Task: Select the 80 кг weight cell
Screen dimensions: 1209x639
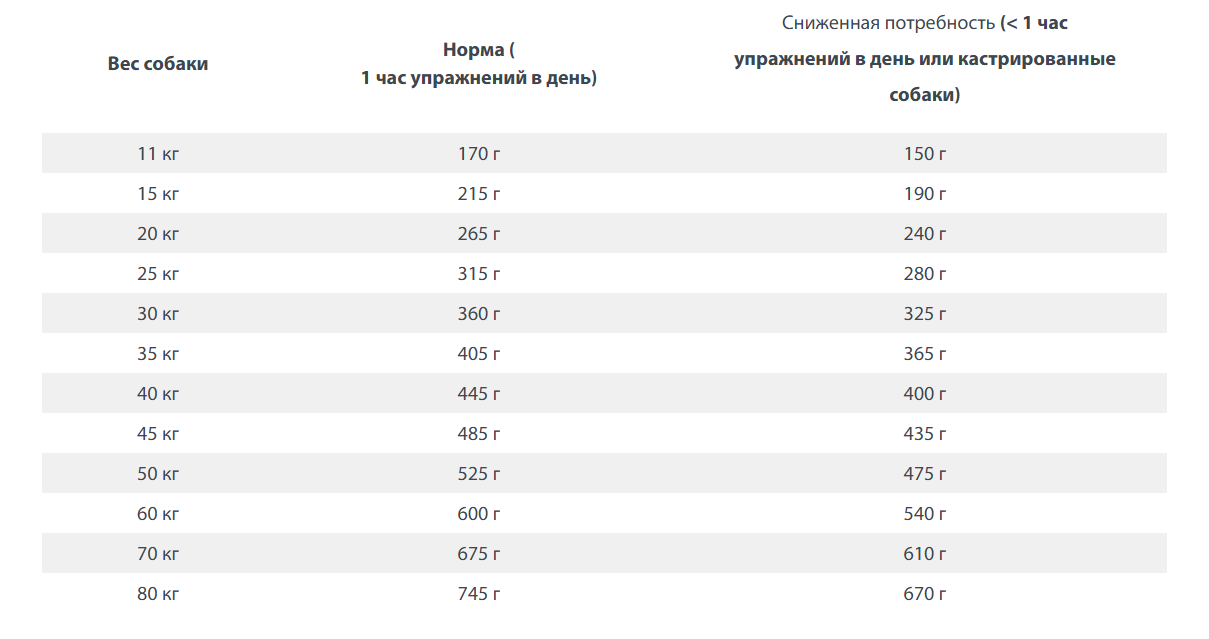Action: pyautogui.click(x=158, y=594)
